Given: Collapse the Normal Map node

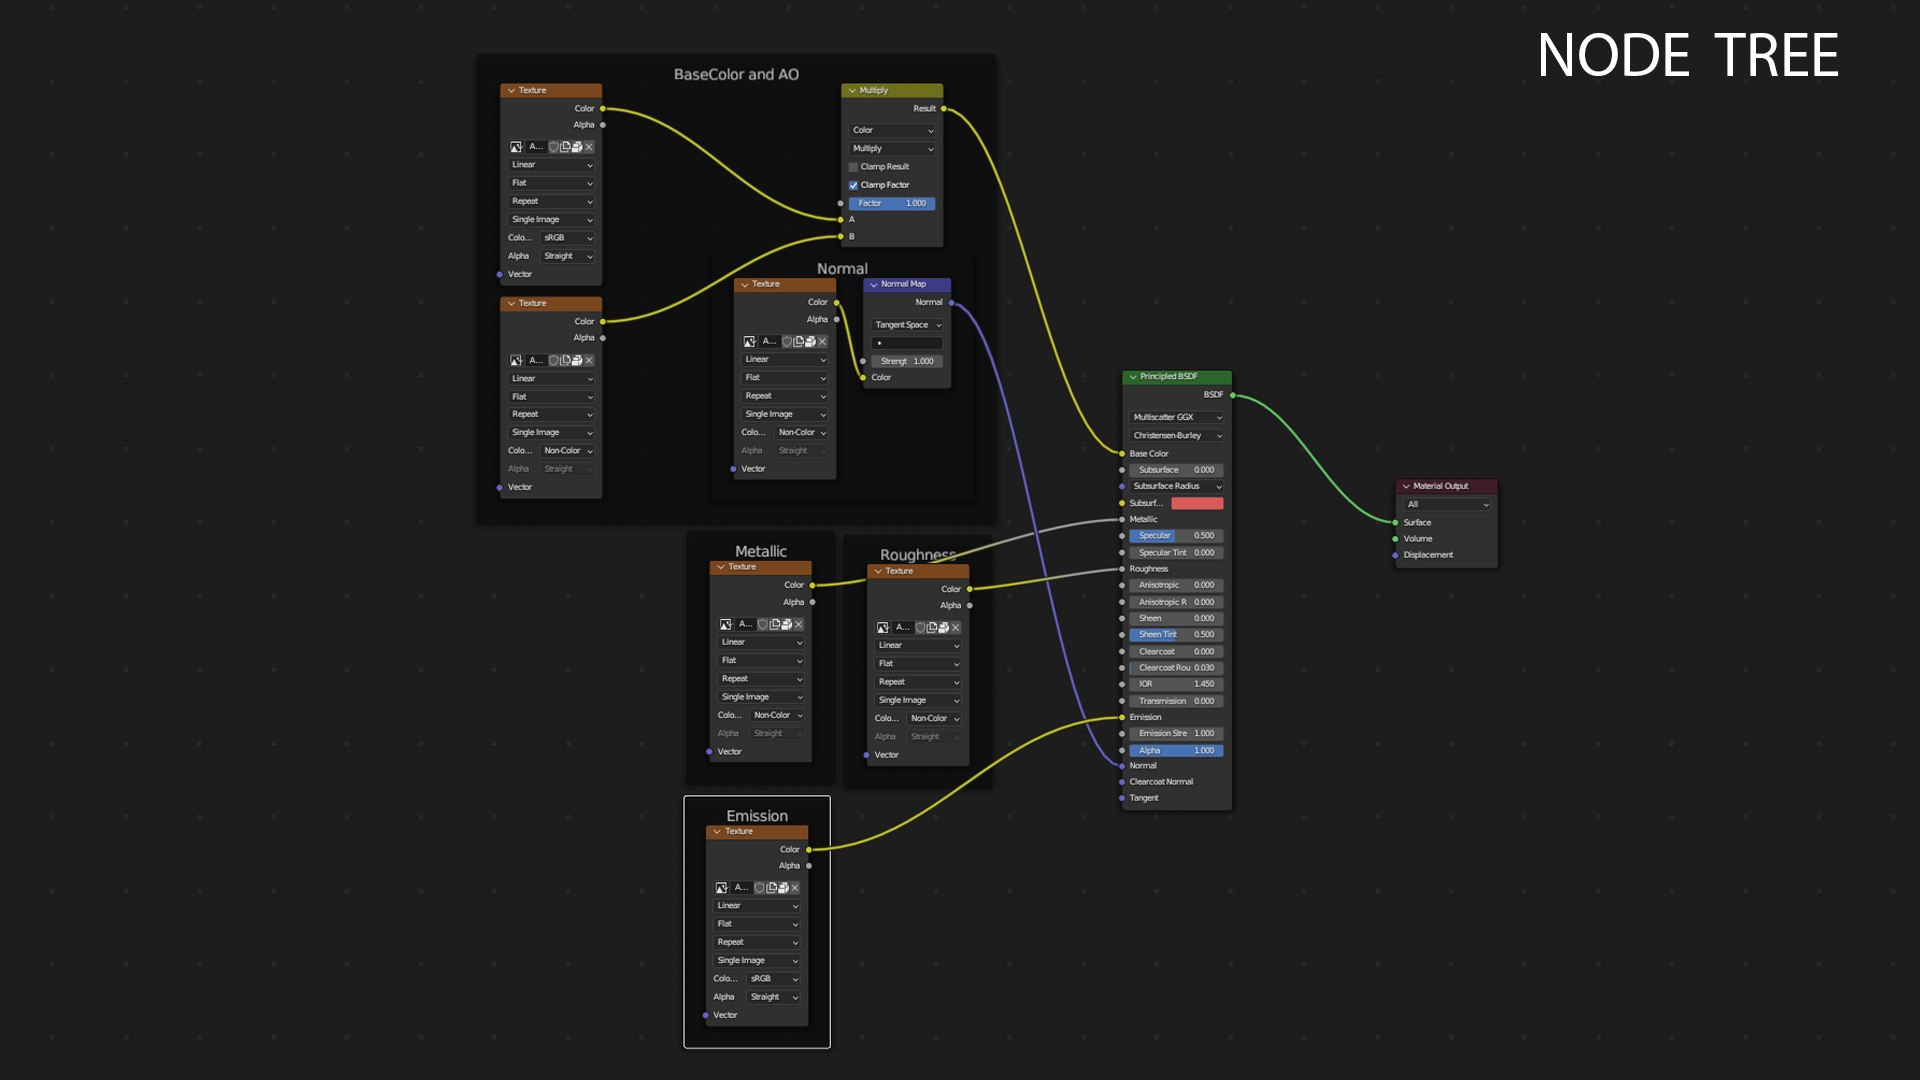Looking at the screenshot, I should 873,285.
